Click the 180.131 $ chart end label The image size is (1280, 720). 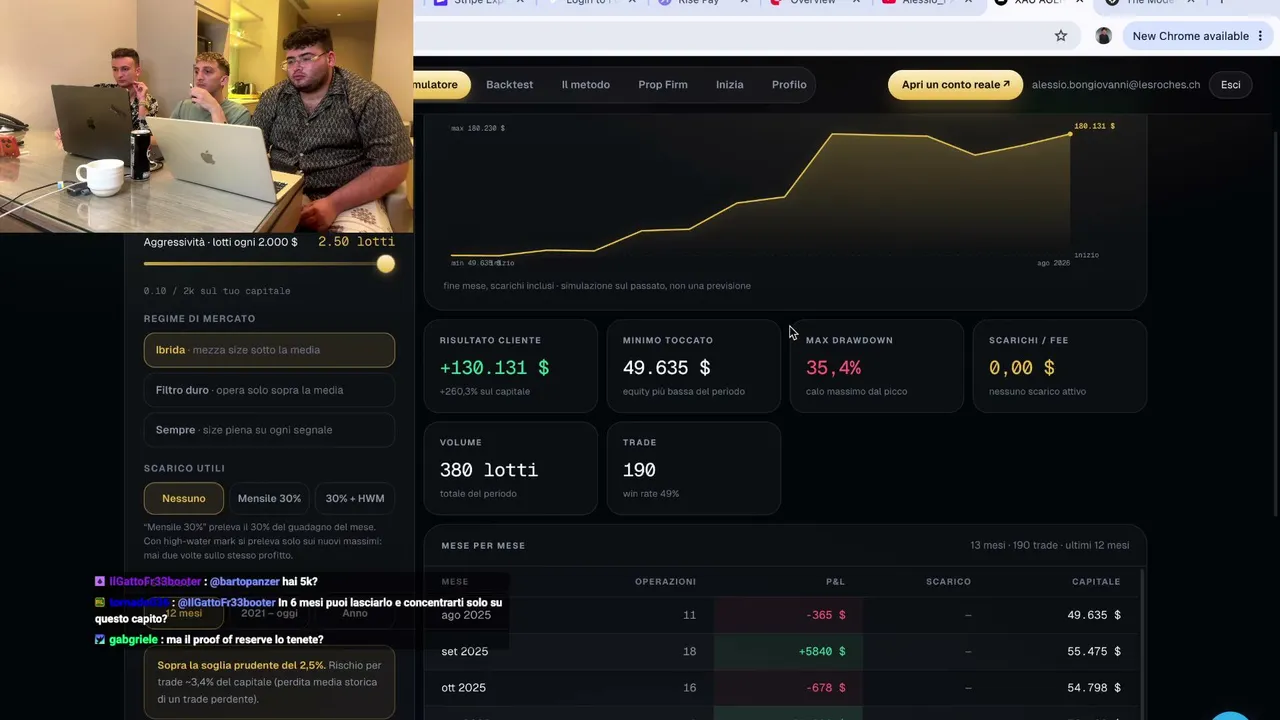click(1094, 127)
